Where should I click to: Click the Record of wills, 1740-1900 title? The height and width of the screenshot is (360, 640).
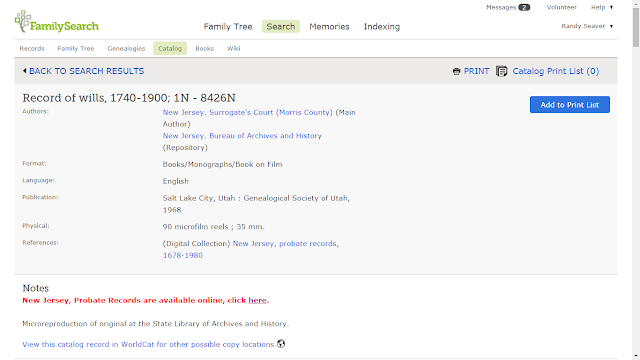[x=129, y=98]
